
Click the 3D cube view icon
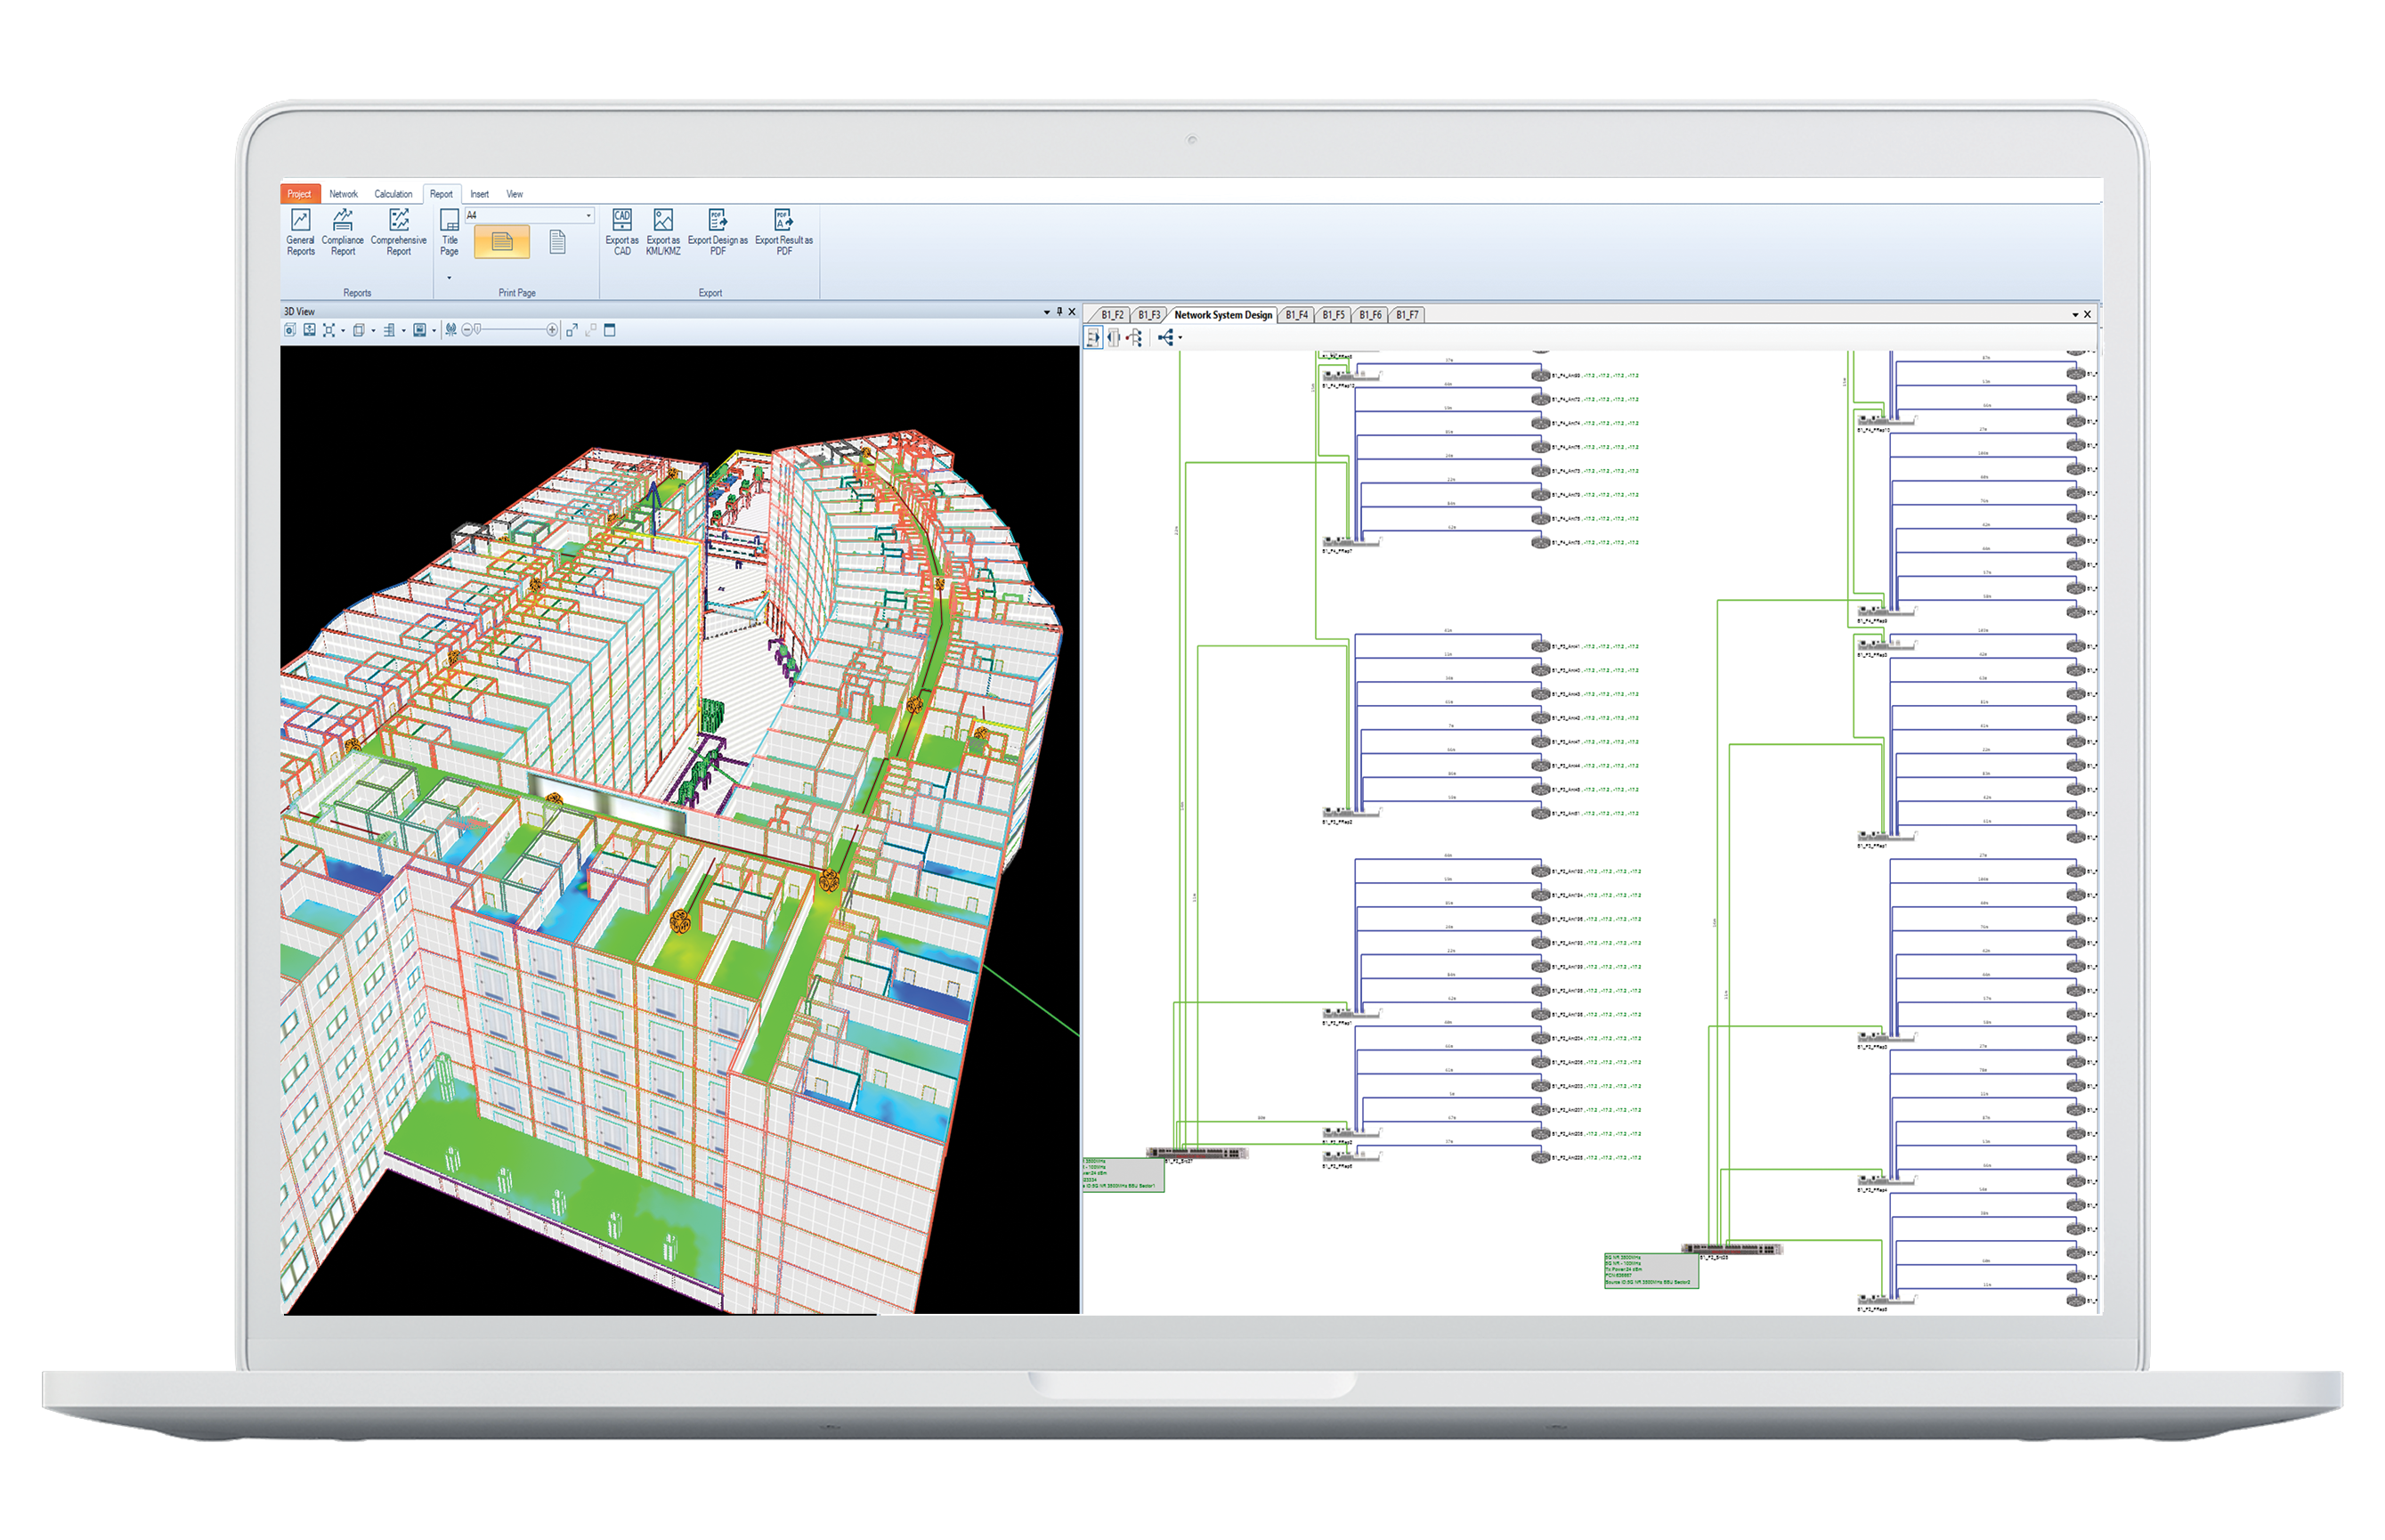(359, 330)
